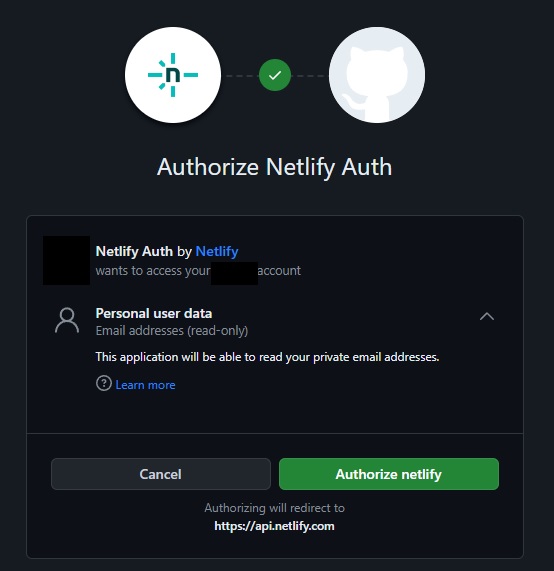Click the Netlify Auth application name
Screen dimensions: 554x571
[134, 251]
